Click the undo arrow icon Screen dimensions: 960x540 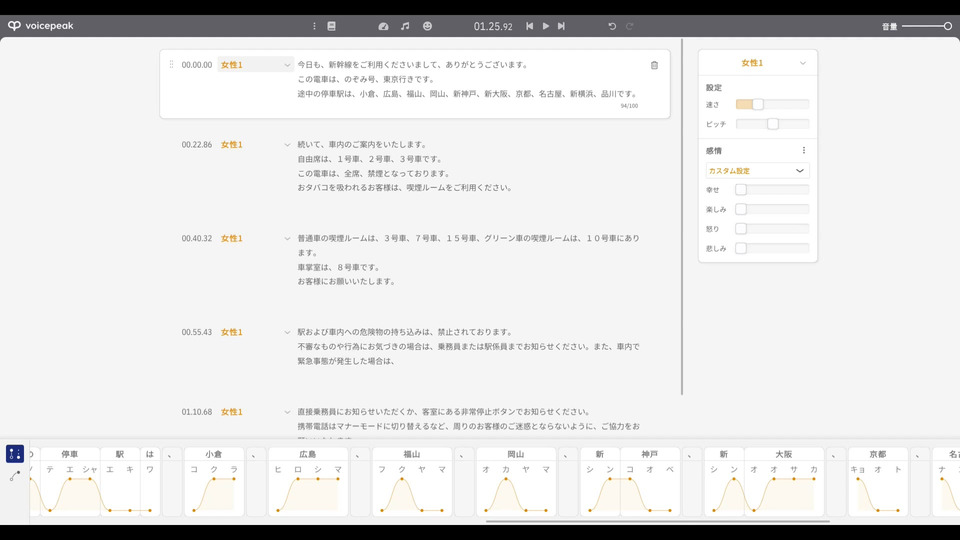tap(612, 26)
